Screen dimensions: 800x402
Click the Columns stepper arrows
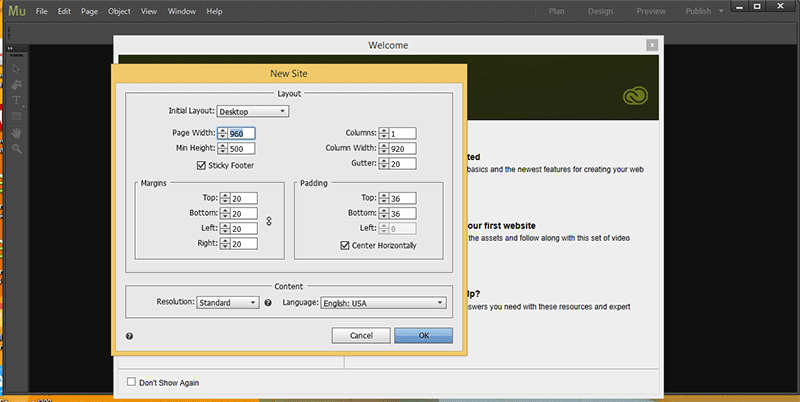click(384, 134)
